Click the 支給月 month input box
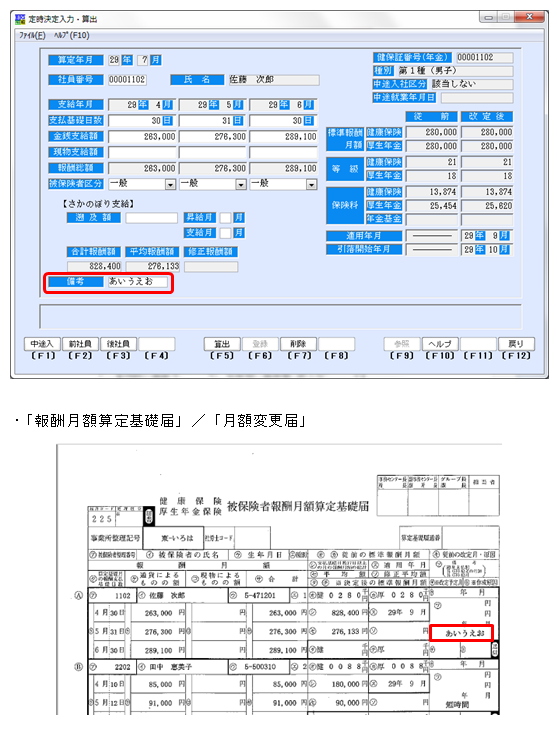This screenshot has height=735, width=557. 226,233
